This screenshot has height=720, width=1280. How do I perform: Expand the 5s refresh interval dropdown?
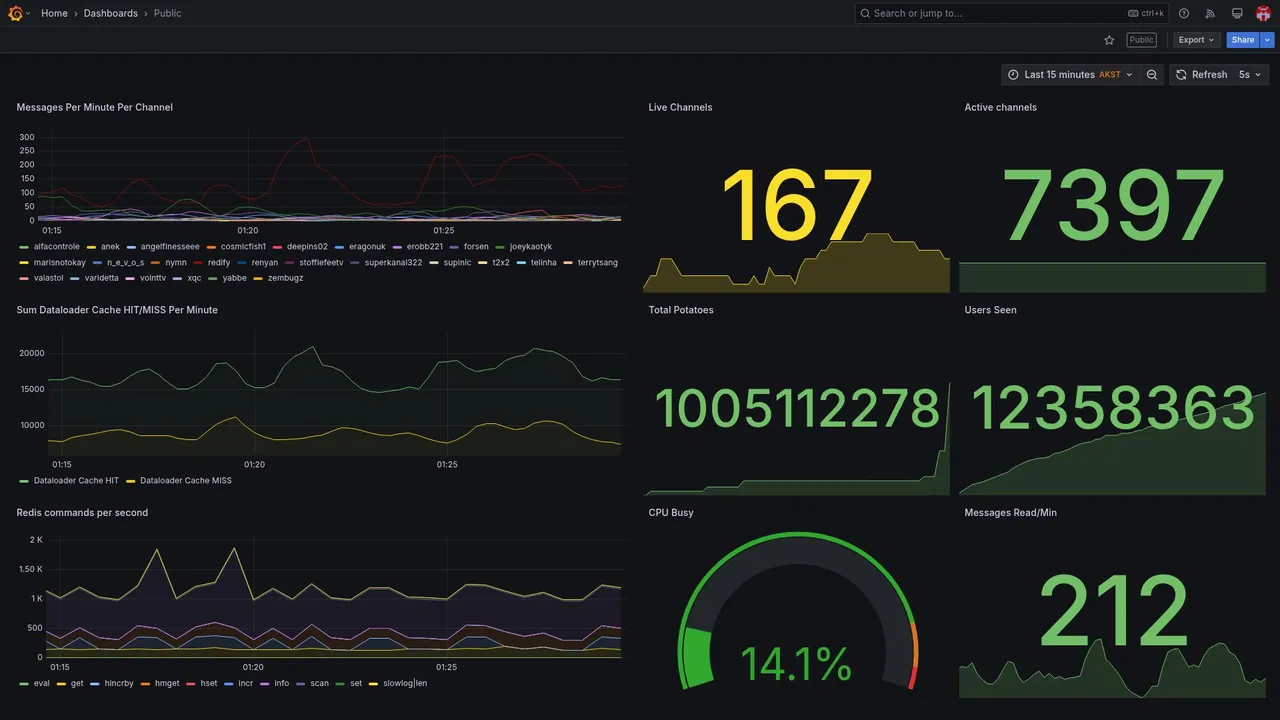[x=1250, y=75]
